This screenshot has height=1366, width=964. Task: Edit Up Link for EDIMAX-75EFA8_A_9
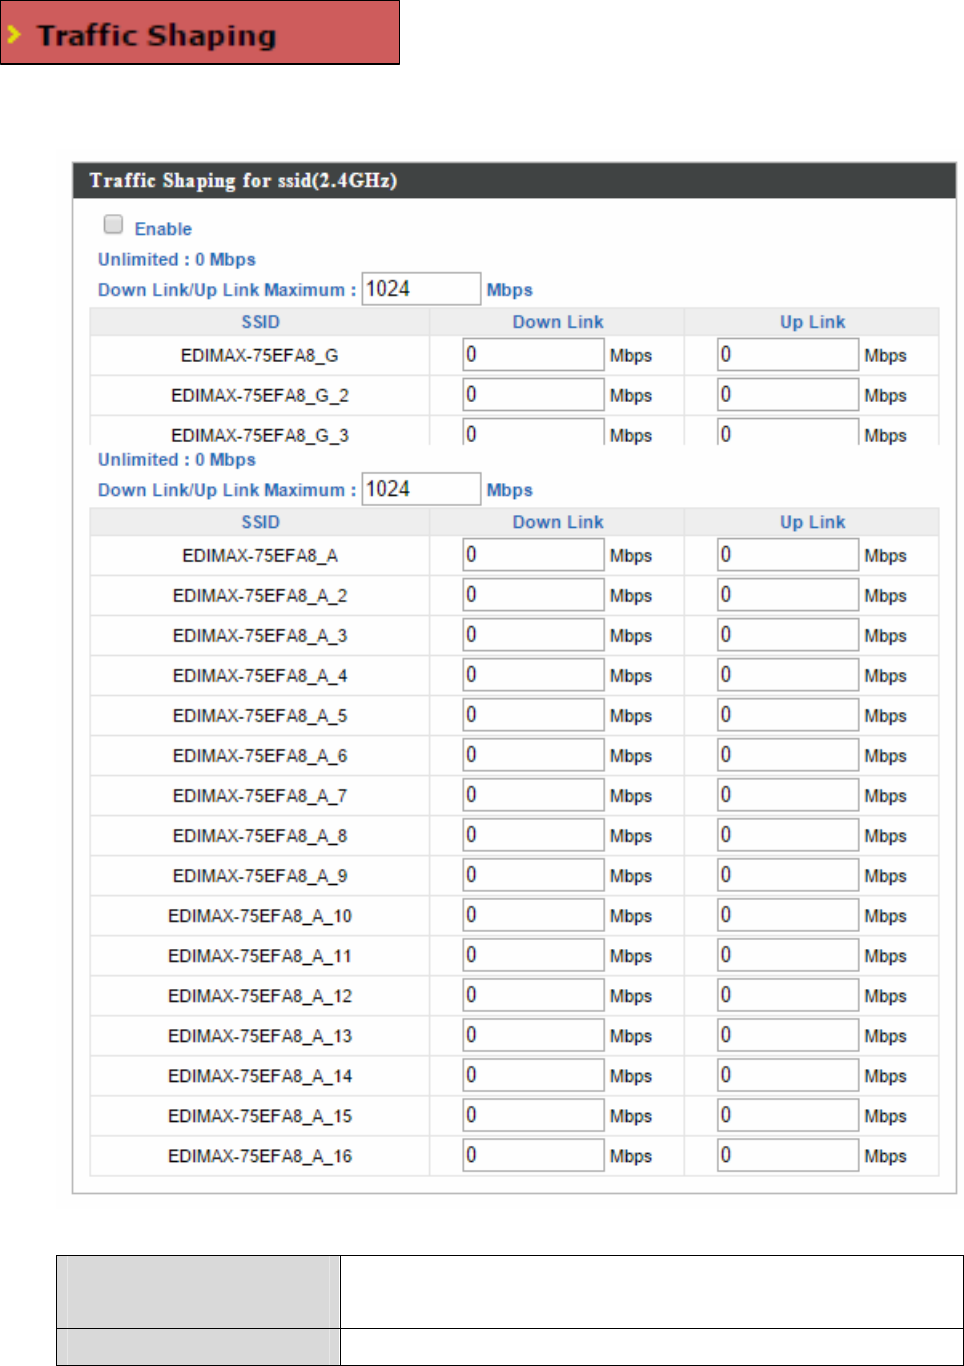(788, 875)
